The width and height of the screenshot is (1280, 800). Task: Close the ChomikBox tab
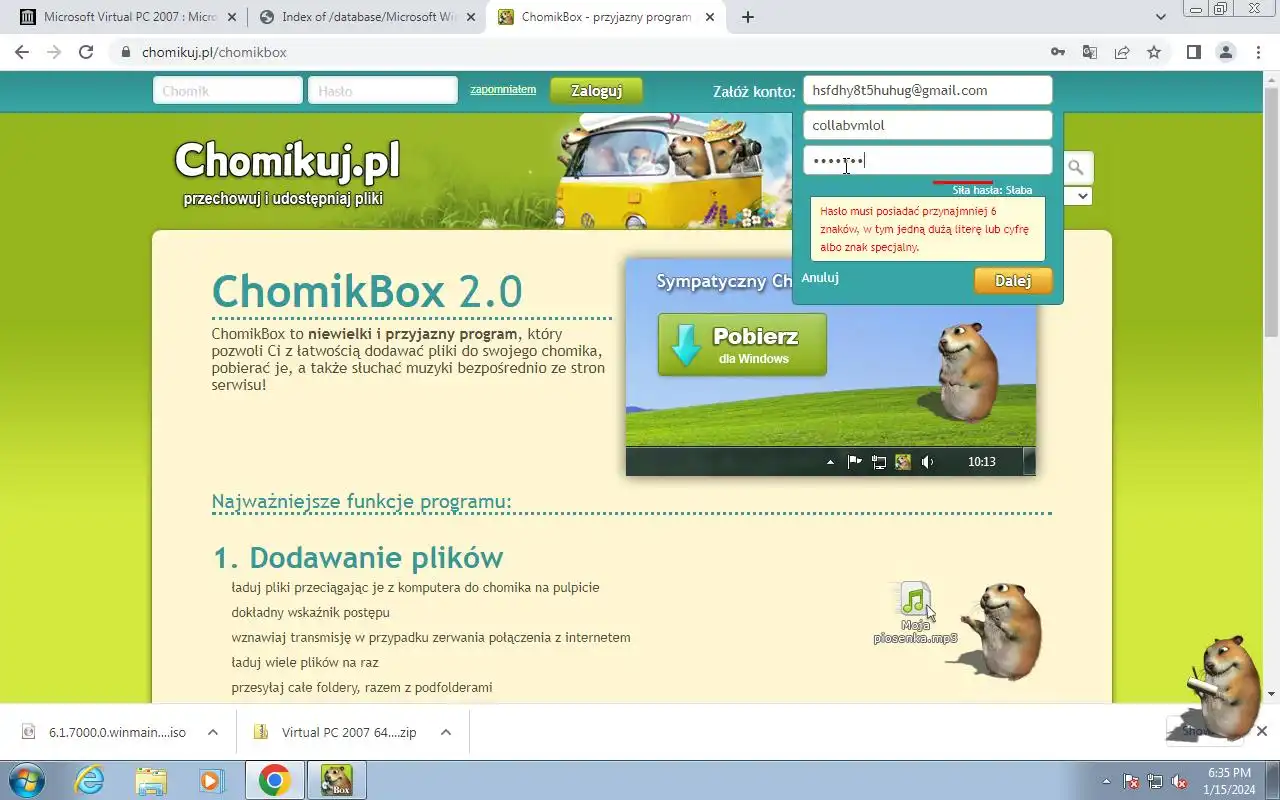(708, 17)
